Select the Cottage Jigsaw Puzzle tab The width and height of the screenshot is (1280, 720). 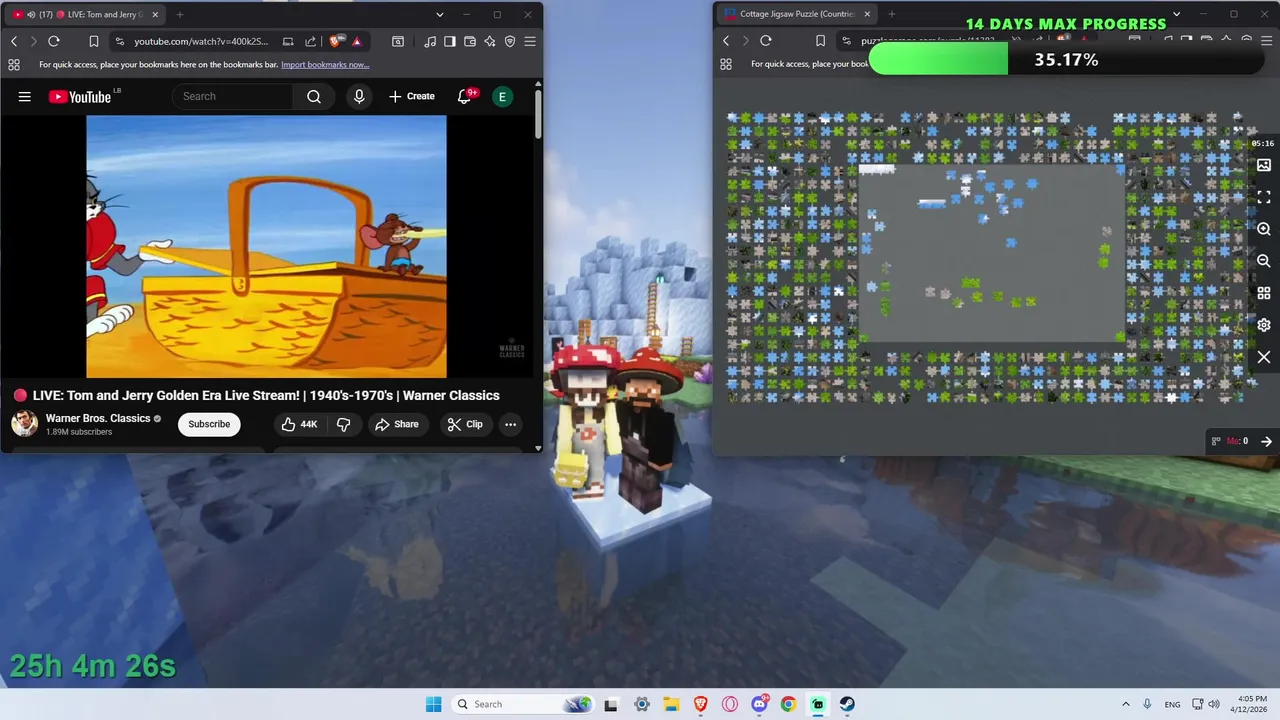(798, 14)
